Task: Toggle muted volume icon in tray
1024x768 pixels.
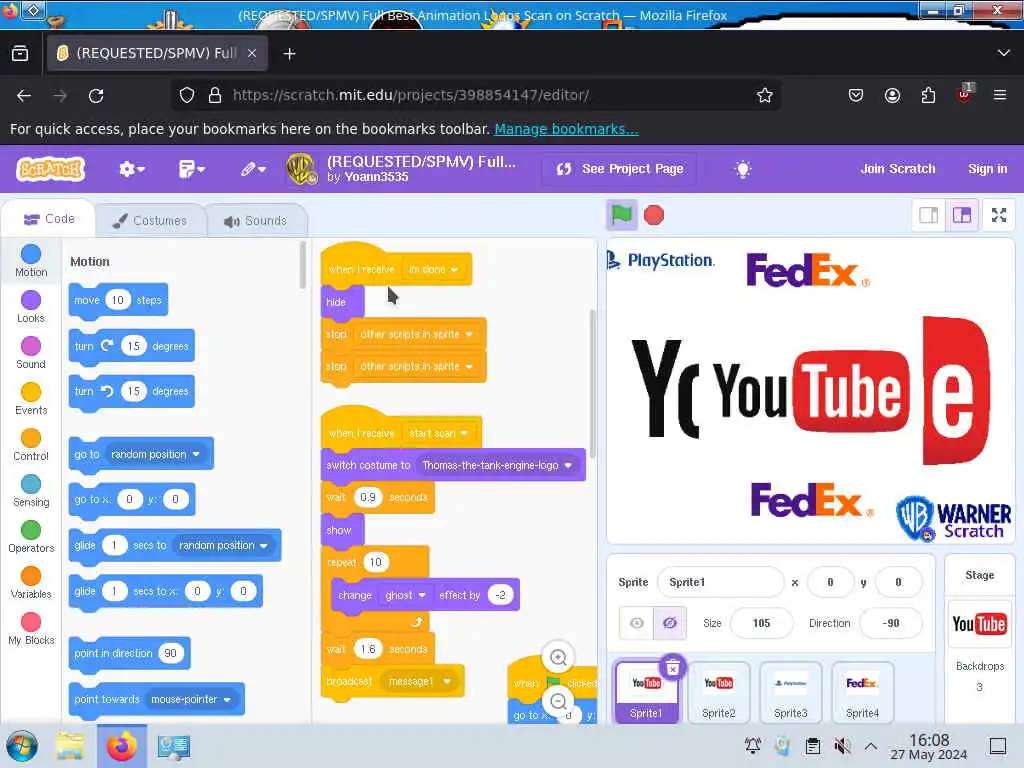Action: tap(842, 746)
